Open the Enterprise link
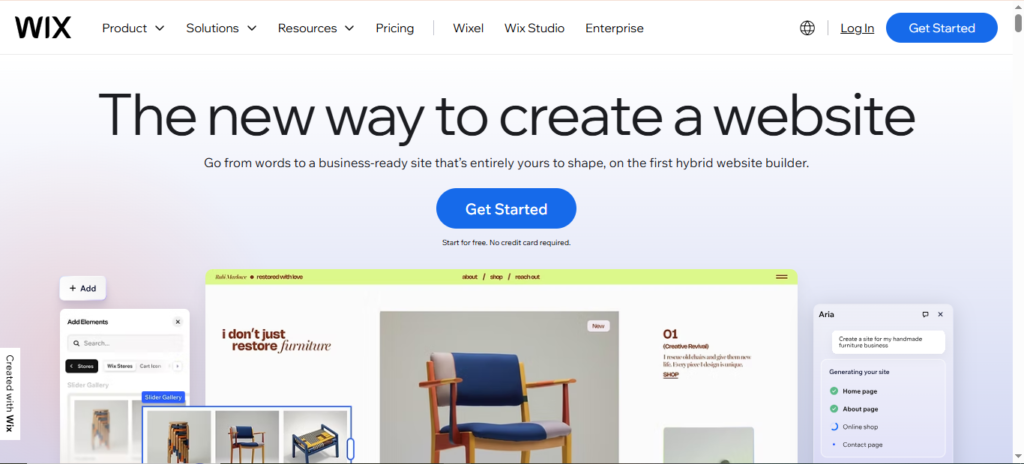This screenshot has width=1024, height=464. pyautogui.click(x=614, y=28)
